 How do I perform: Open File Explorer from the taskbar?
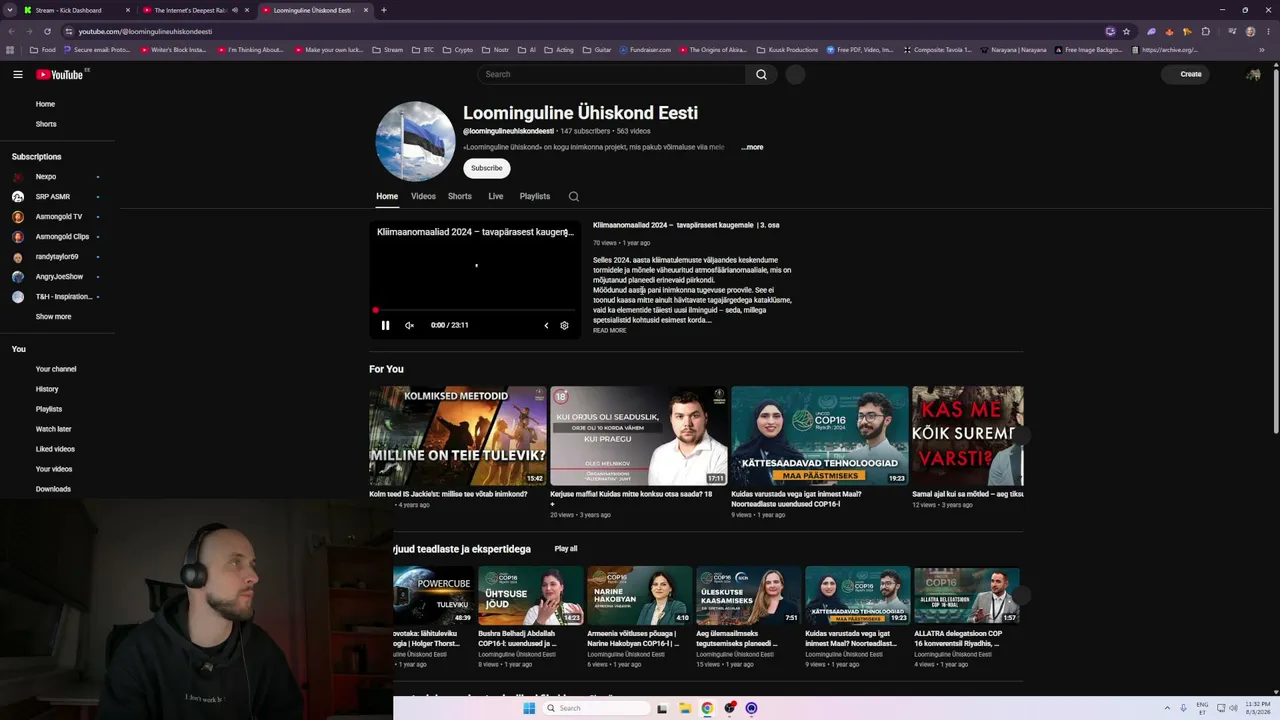[685, 708]
